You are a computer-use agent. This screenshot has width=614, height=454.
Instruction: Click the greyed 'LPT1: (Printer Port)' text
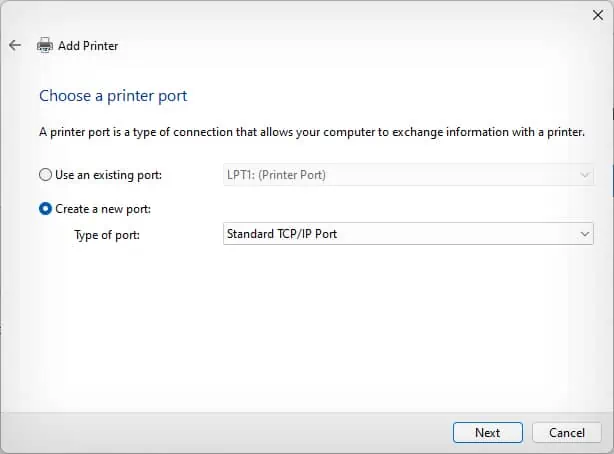pos(277,175)
